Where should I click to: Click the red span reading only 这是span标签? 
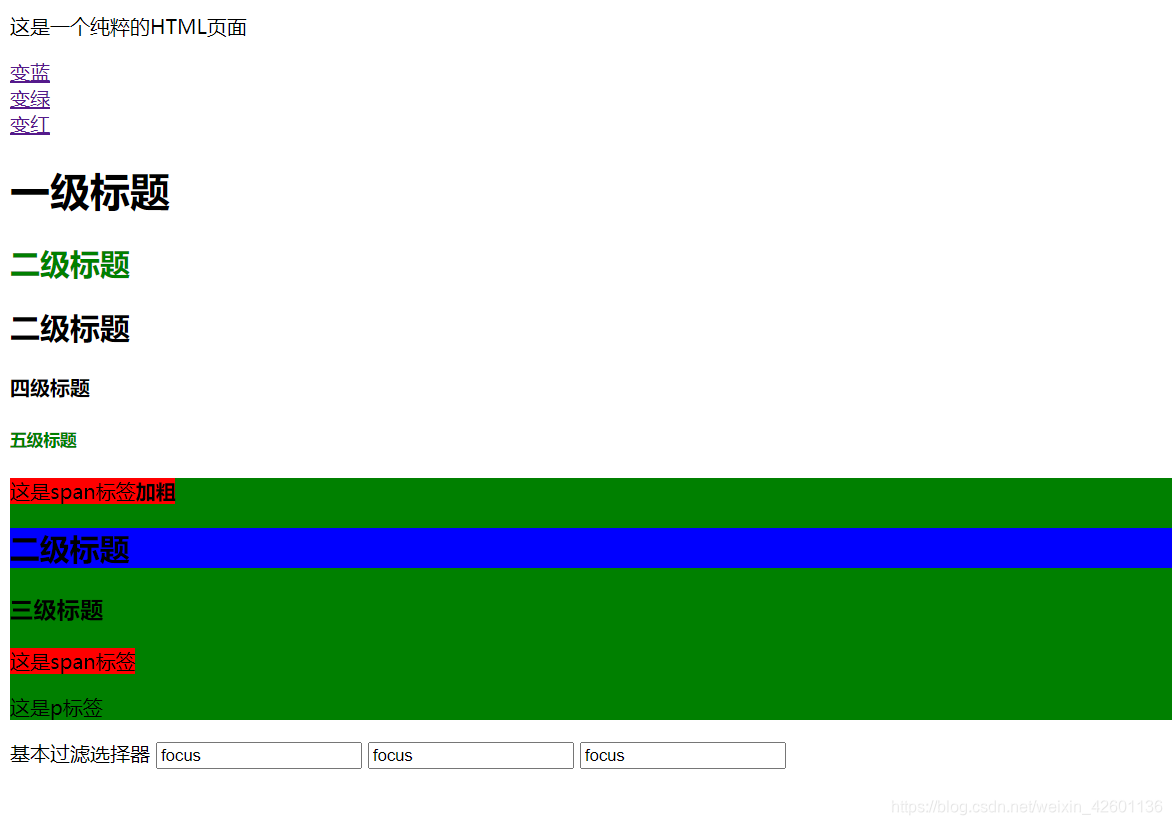point(73,661)
